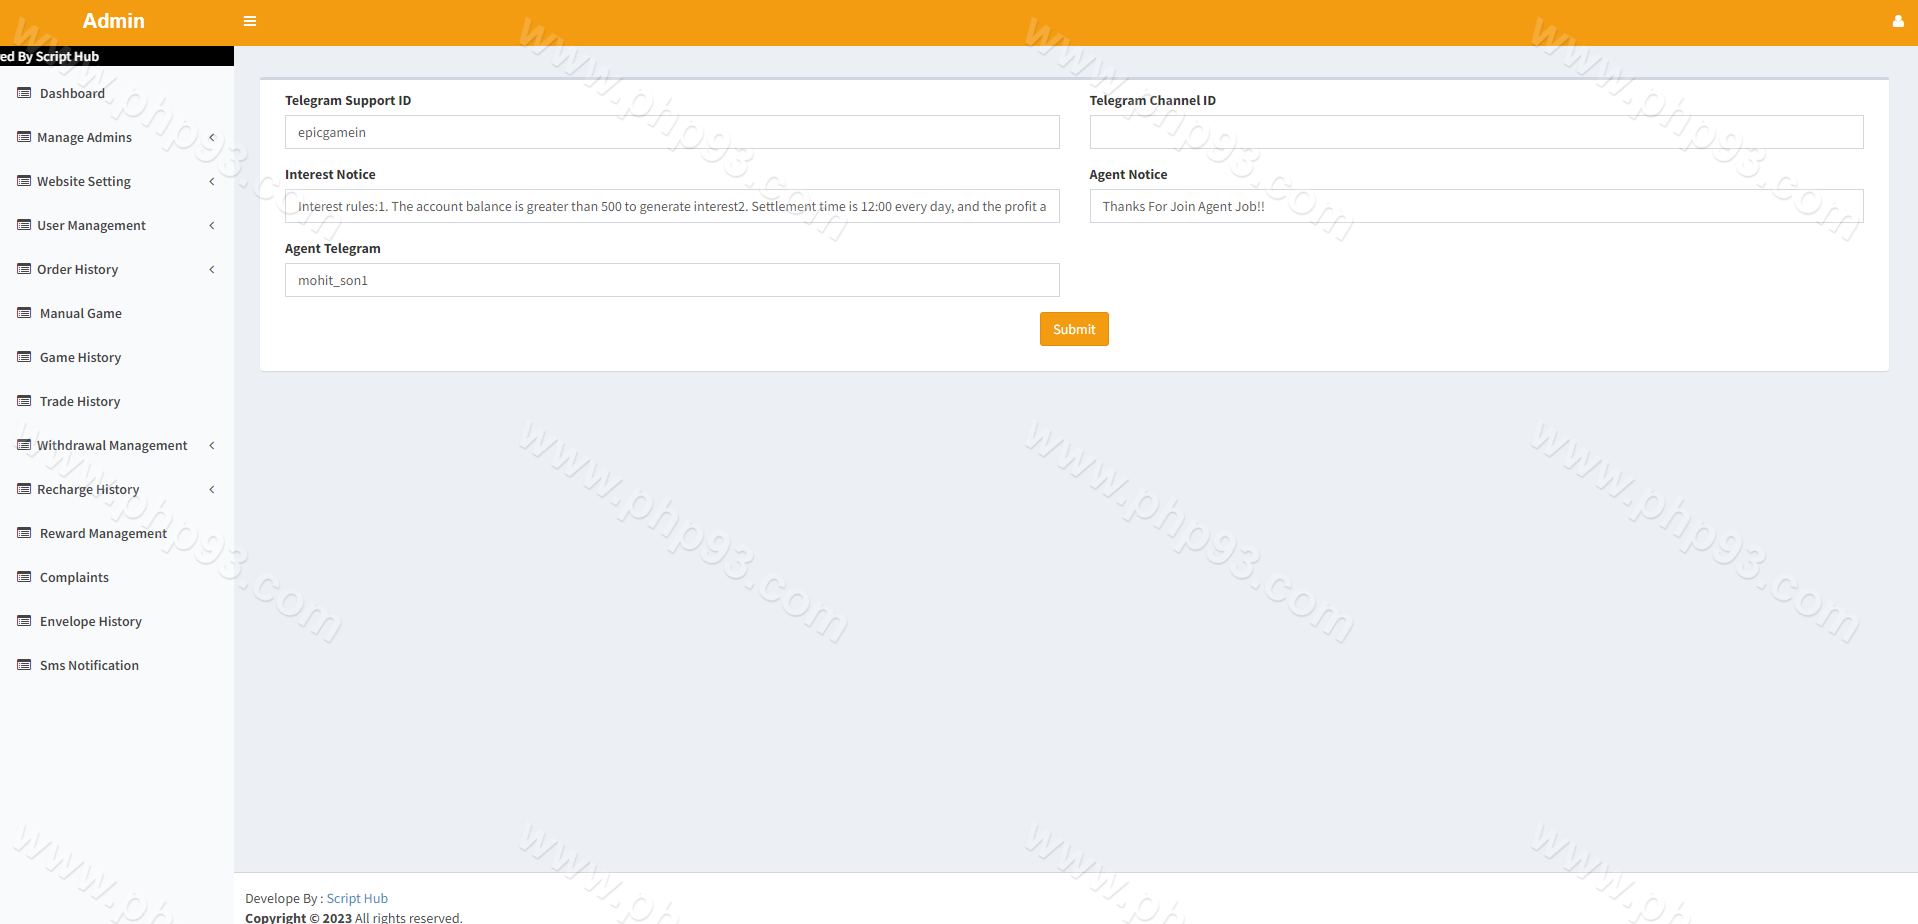Click into the Interest Notice field
This screenshot has height=924, width=1918.
[671, 206]
